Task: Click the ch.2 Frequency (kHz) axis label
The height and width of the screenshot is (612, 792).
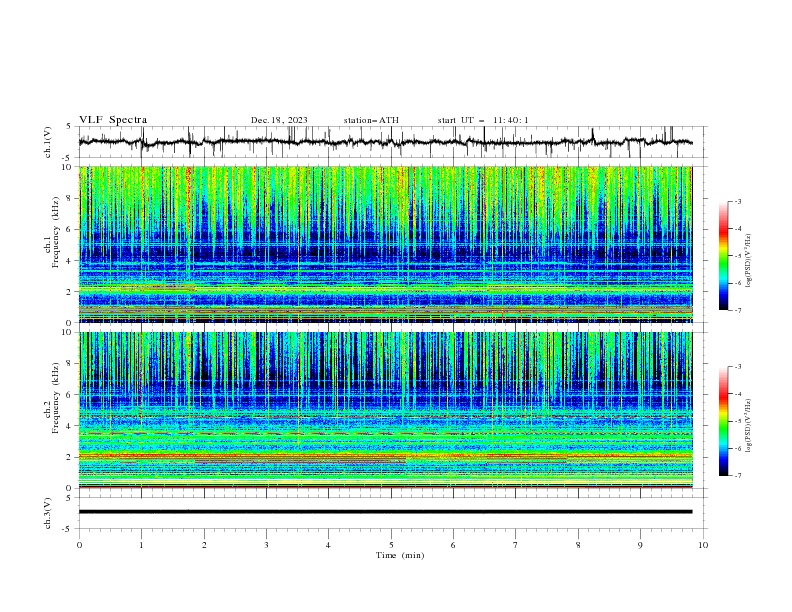Action: (52, 397)
